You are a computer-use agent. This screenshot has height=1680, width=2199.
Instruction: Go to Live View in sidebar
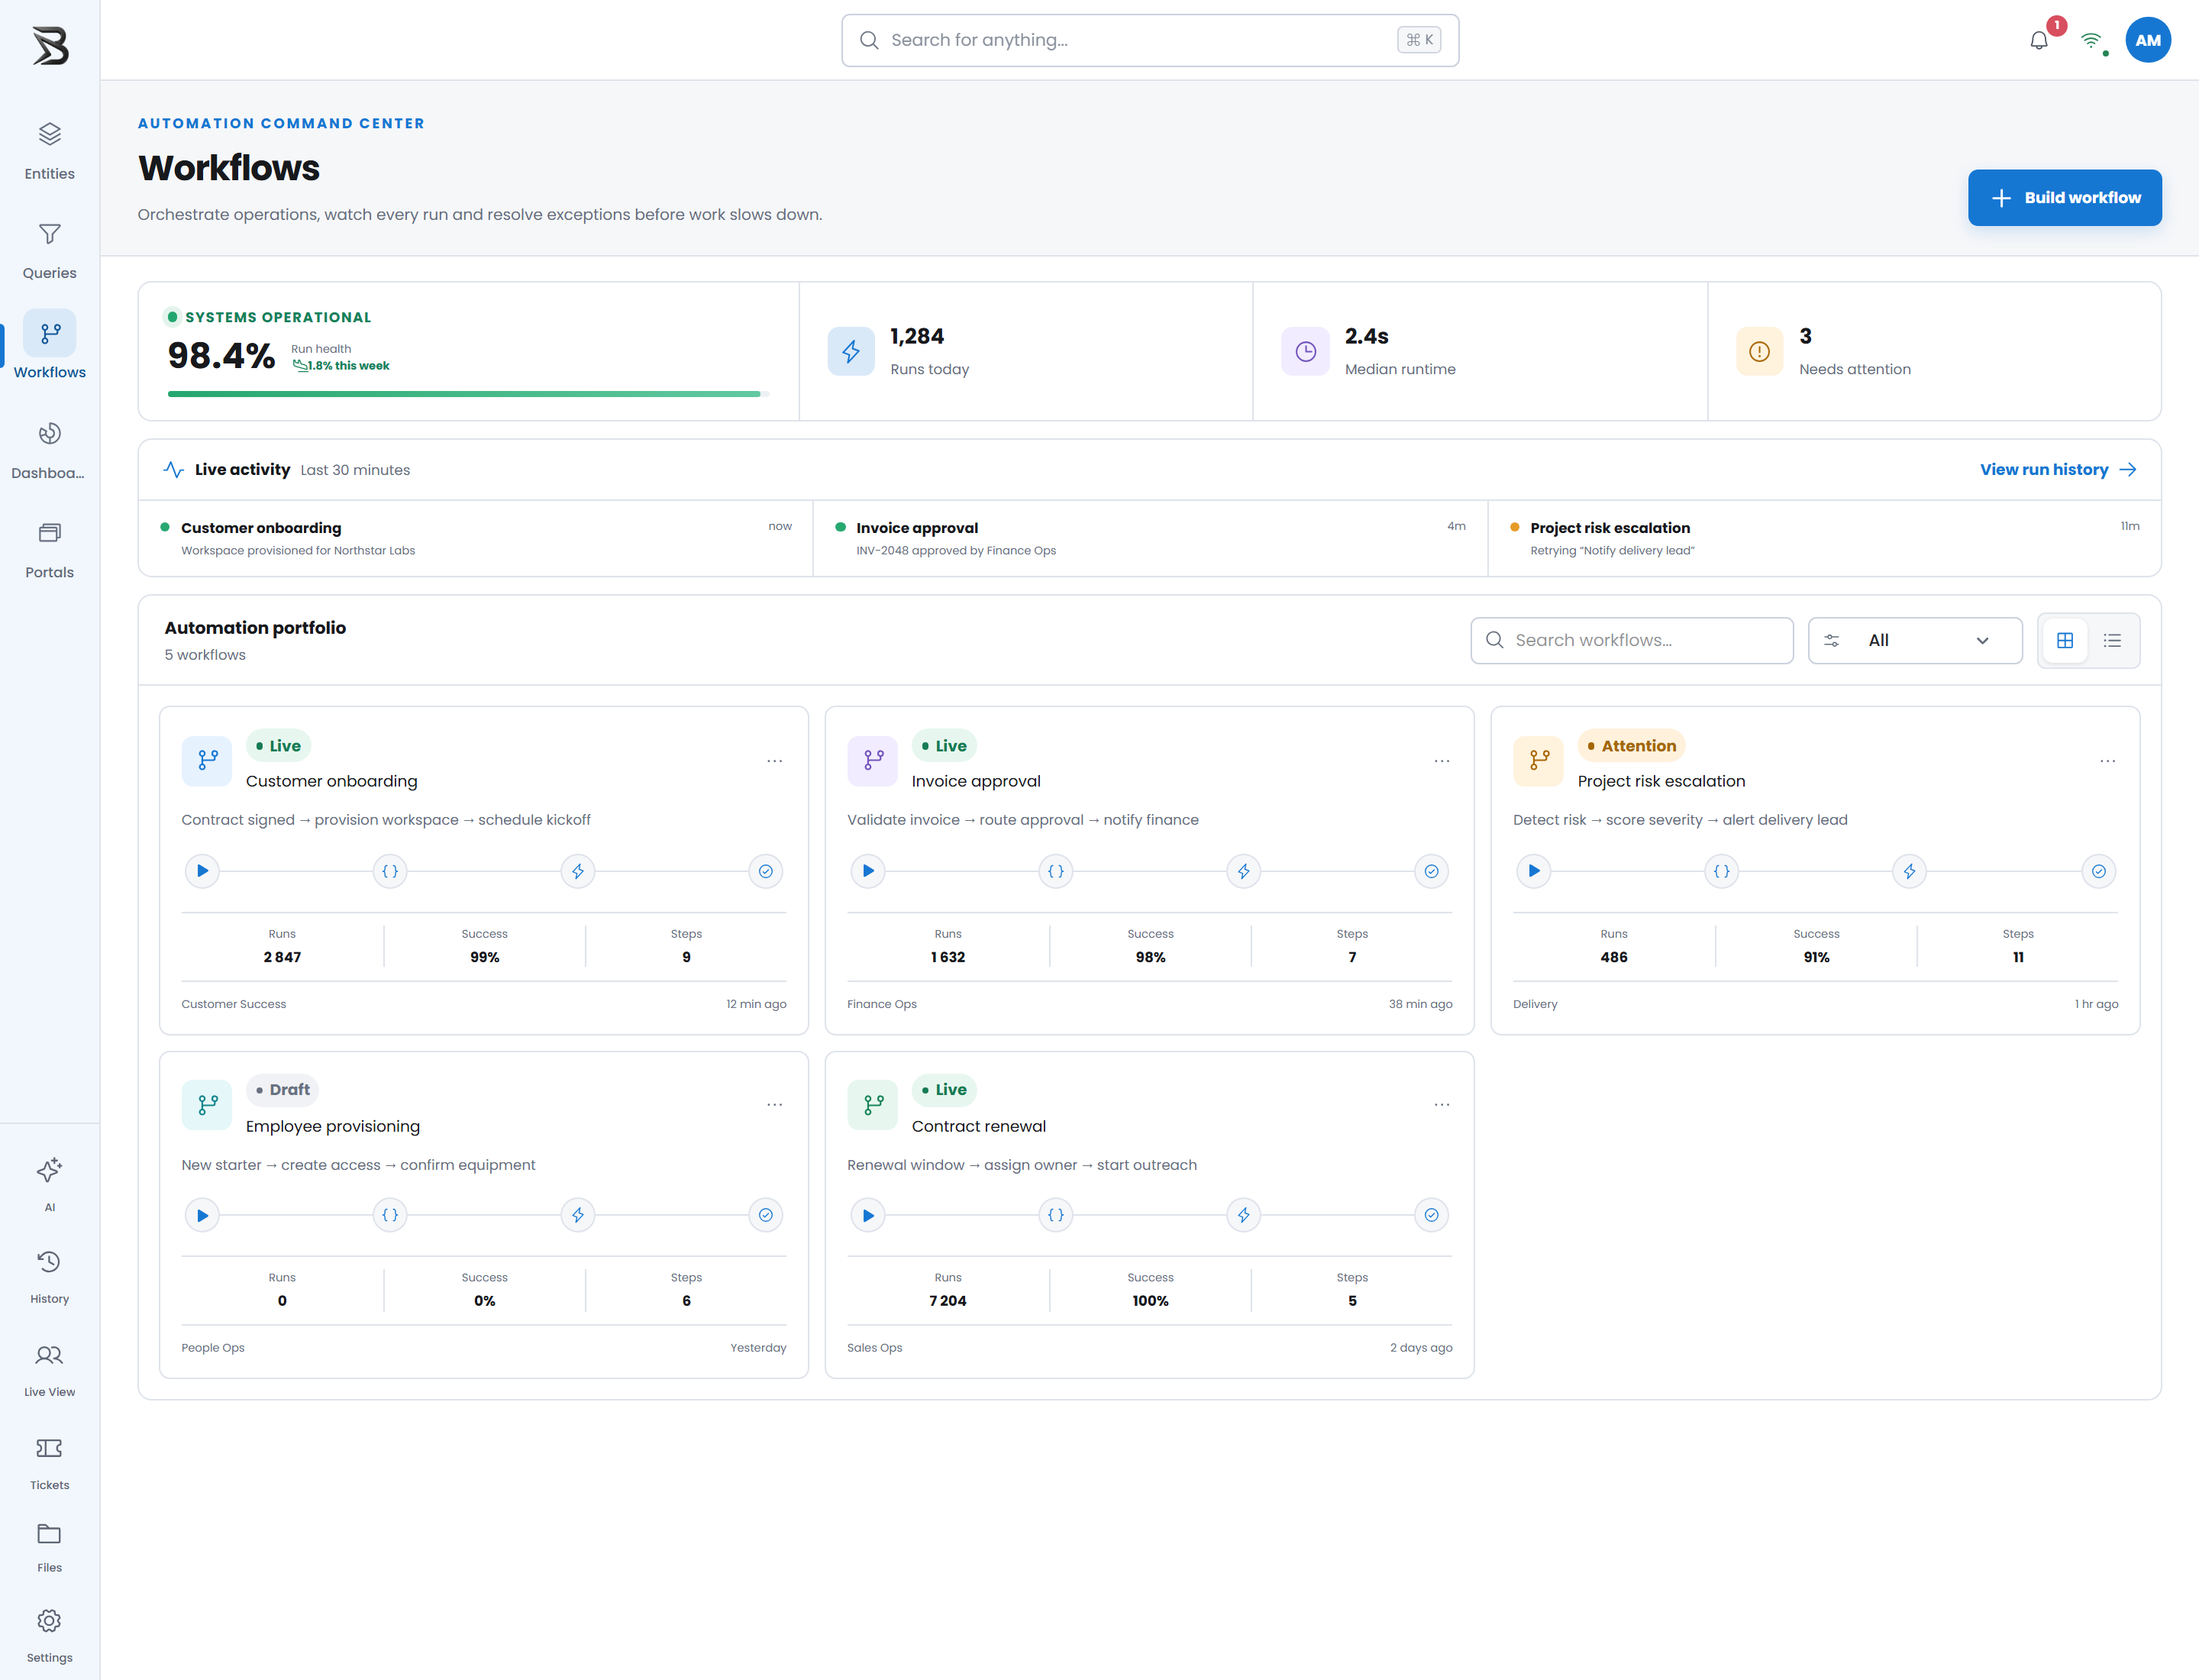[49, 1370]
